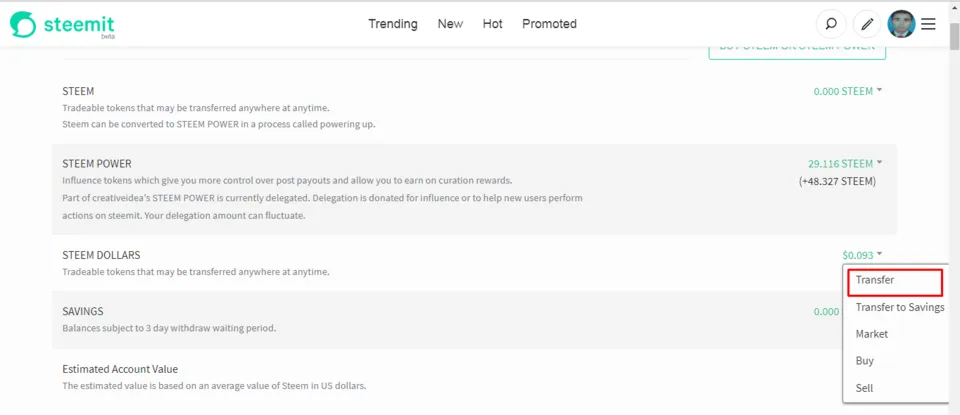Choose Buy in the dropdown menu

pos(864,361)
